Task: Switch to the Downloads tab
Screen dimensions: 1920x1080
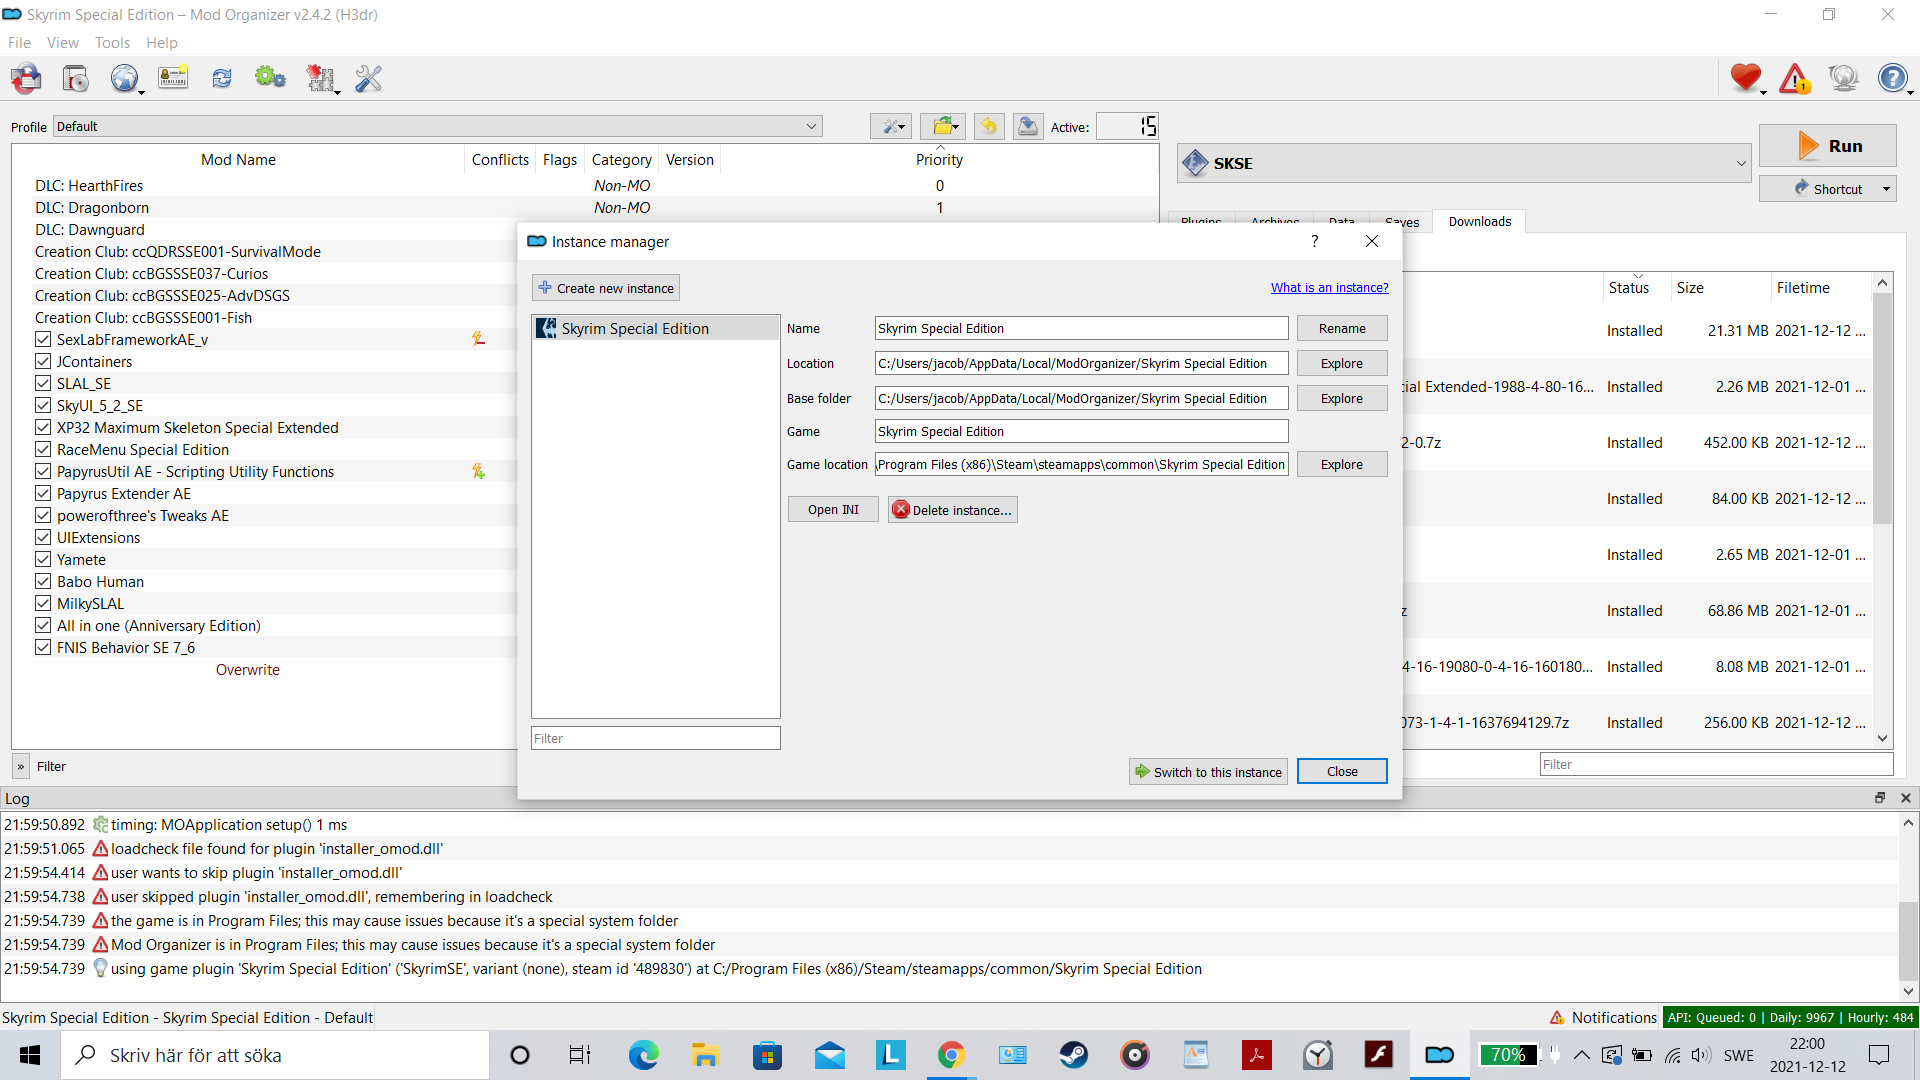Action: 1479,221
